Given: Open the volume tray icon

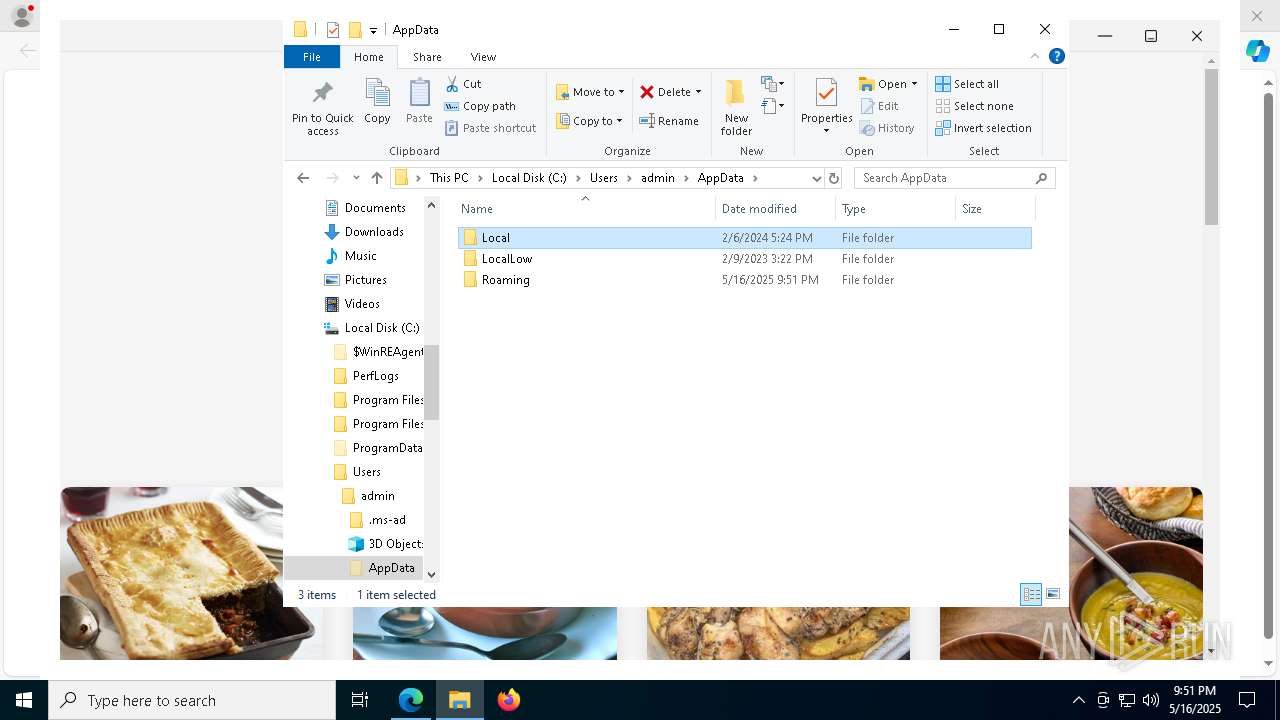Looking at the screenshot, I should (x=1150, y=700).
